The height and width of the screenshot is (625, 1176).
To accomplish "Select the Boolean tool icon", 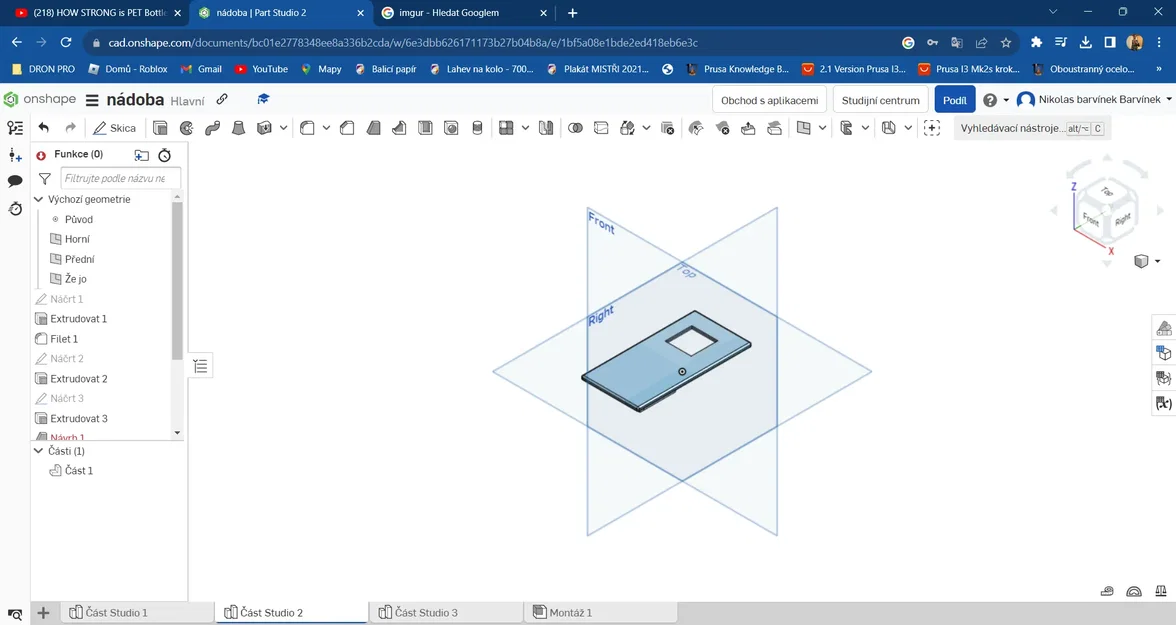I will click(575, 128).
